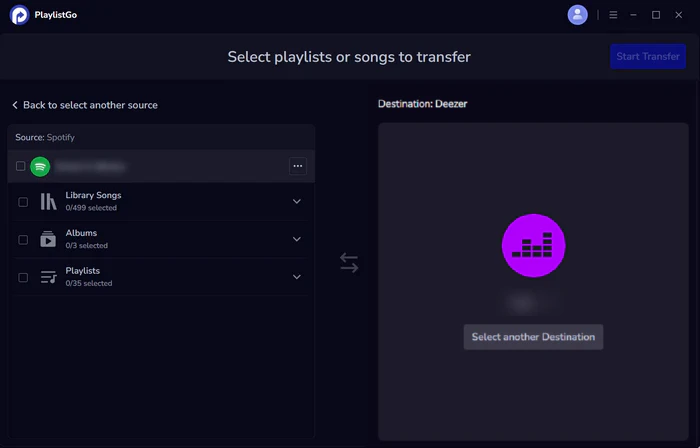Image resolution: width=700 pixels, height=448 pixels.
Task: Click the swap source and destination arrows
Action: pos(349,262)
